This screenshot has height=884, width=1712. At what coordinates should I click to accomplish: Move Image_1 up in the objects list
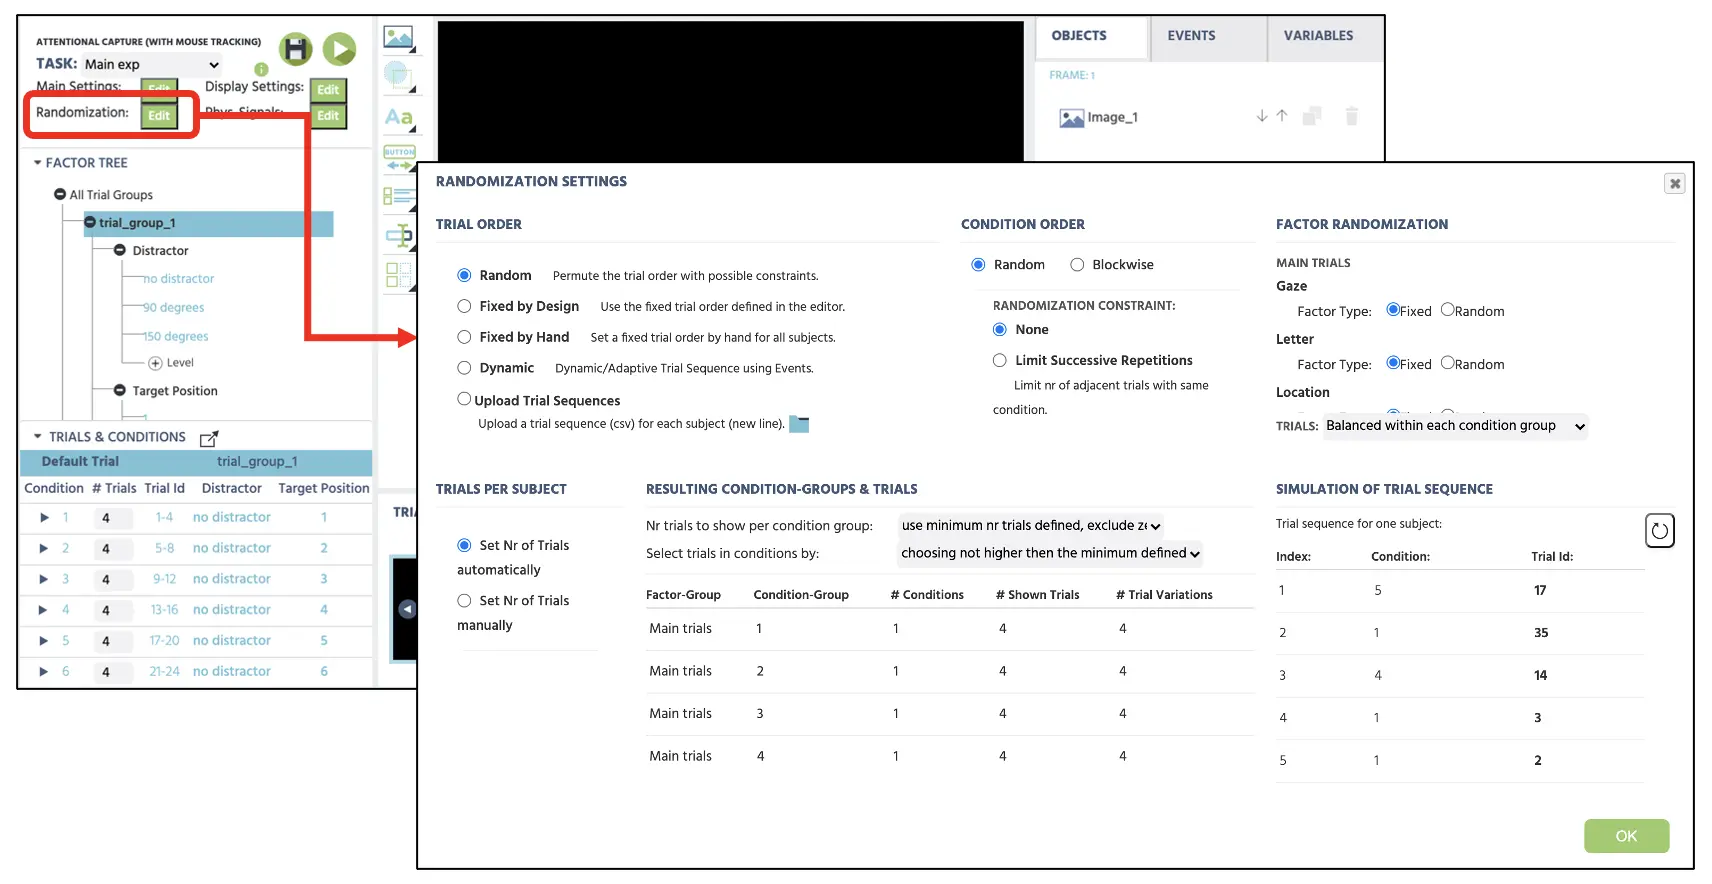(x=1282, y=116)
